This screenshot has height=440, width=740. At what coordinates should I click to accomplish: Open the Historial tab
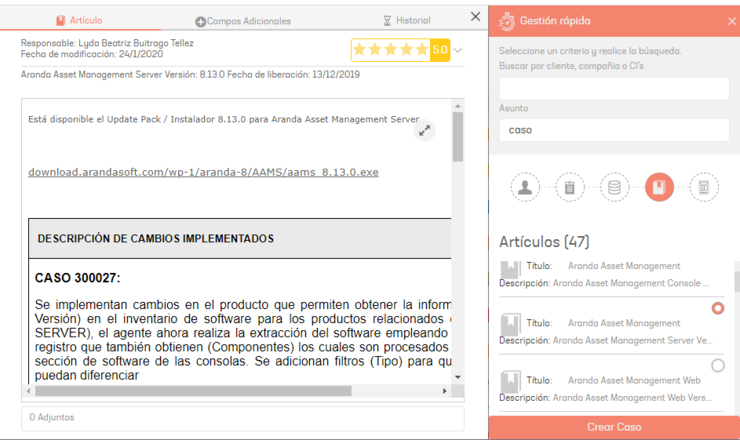[x=406, y=20]
